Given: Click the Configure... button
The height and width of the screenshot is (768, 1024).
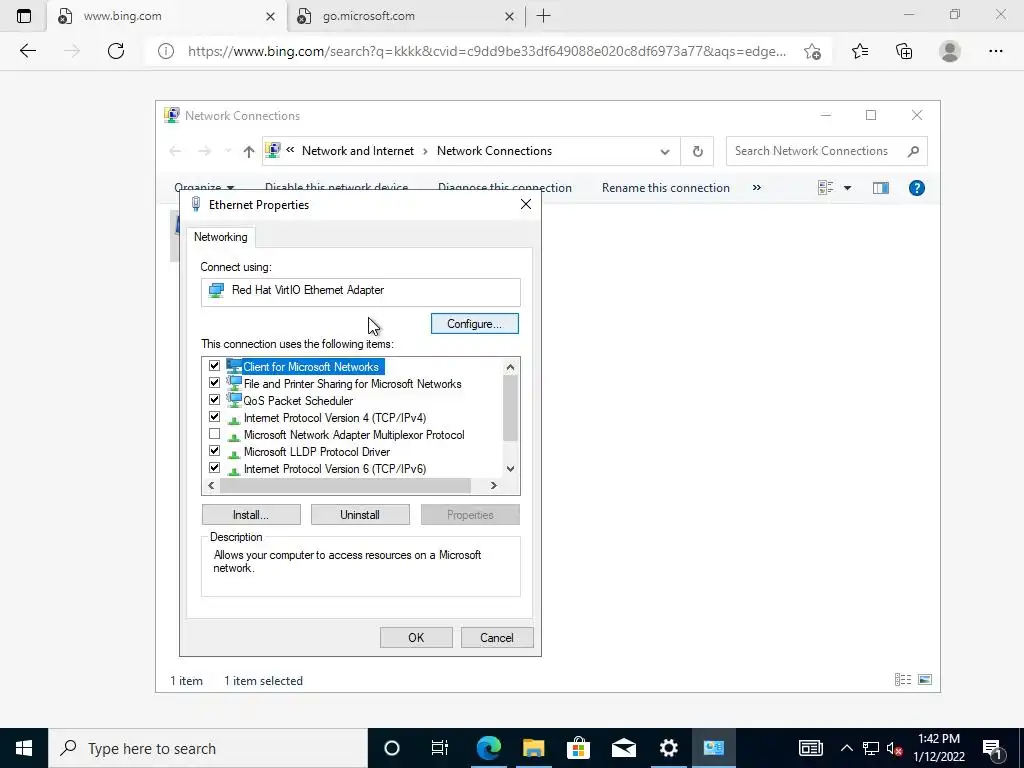Looking at the screenshot, I should [x=475, y=324].
